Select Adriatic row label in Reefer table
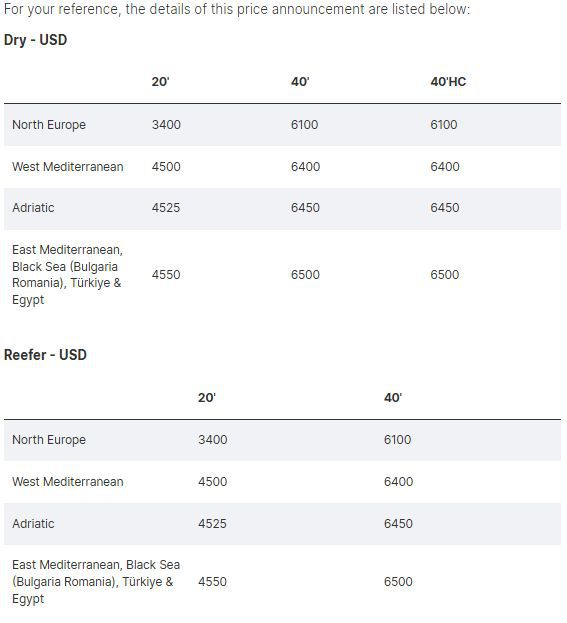The image size is (567, 623). (33, 524)
